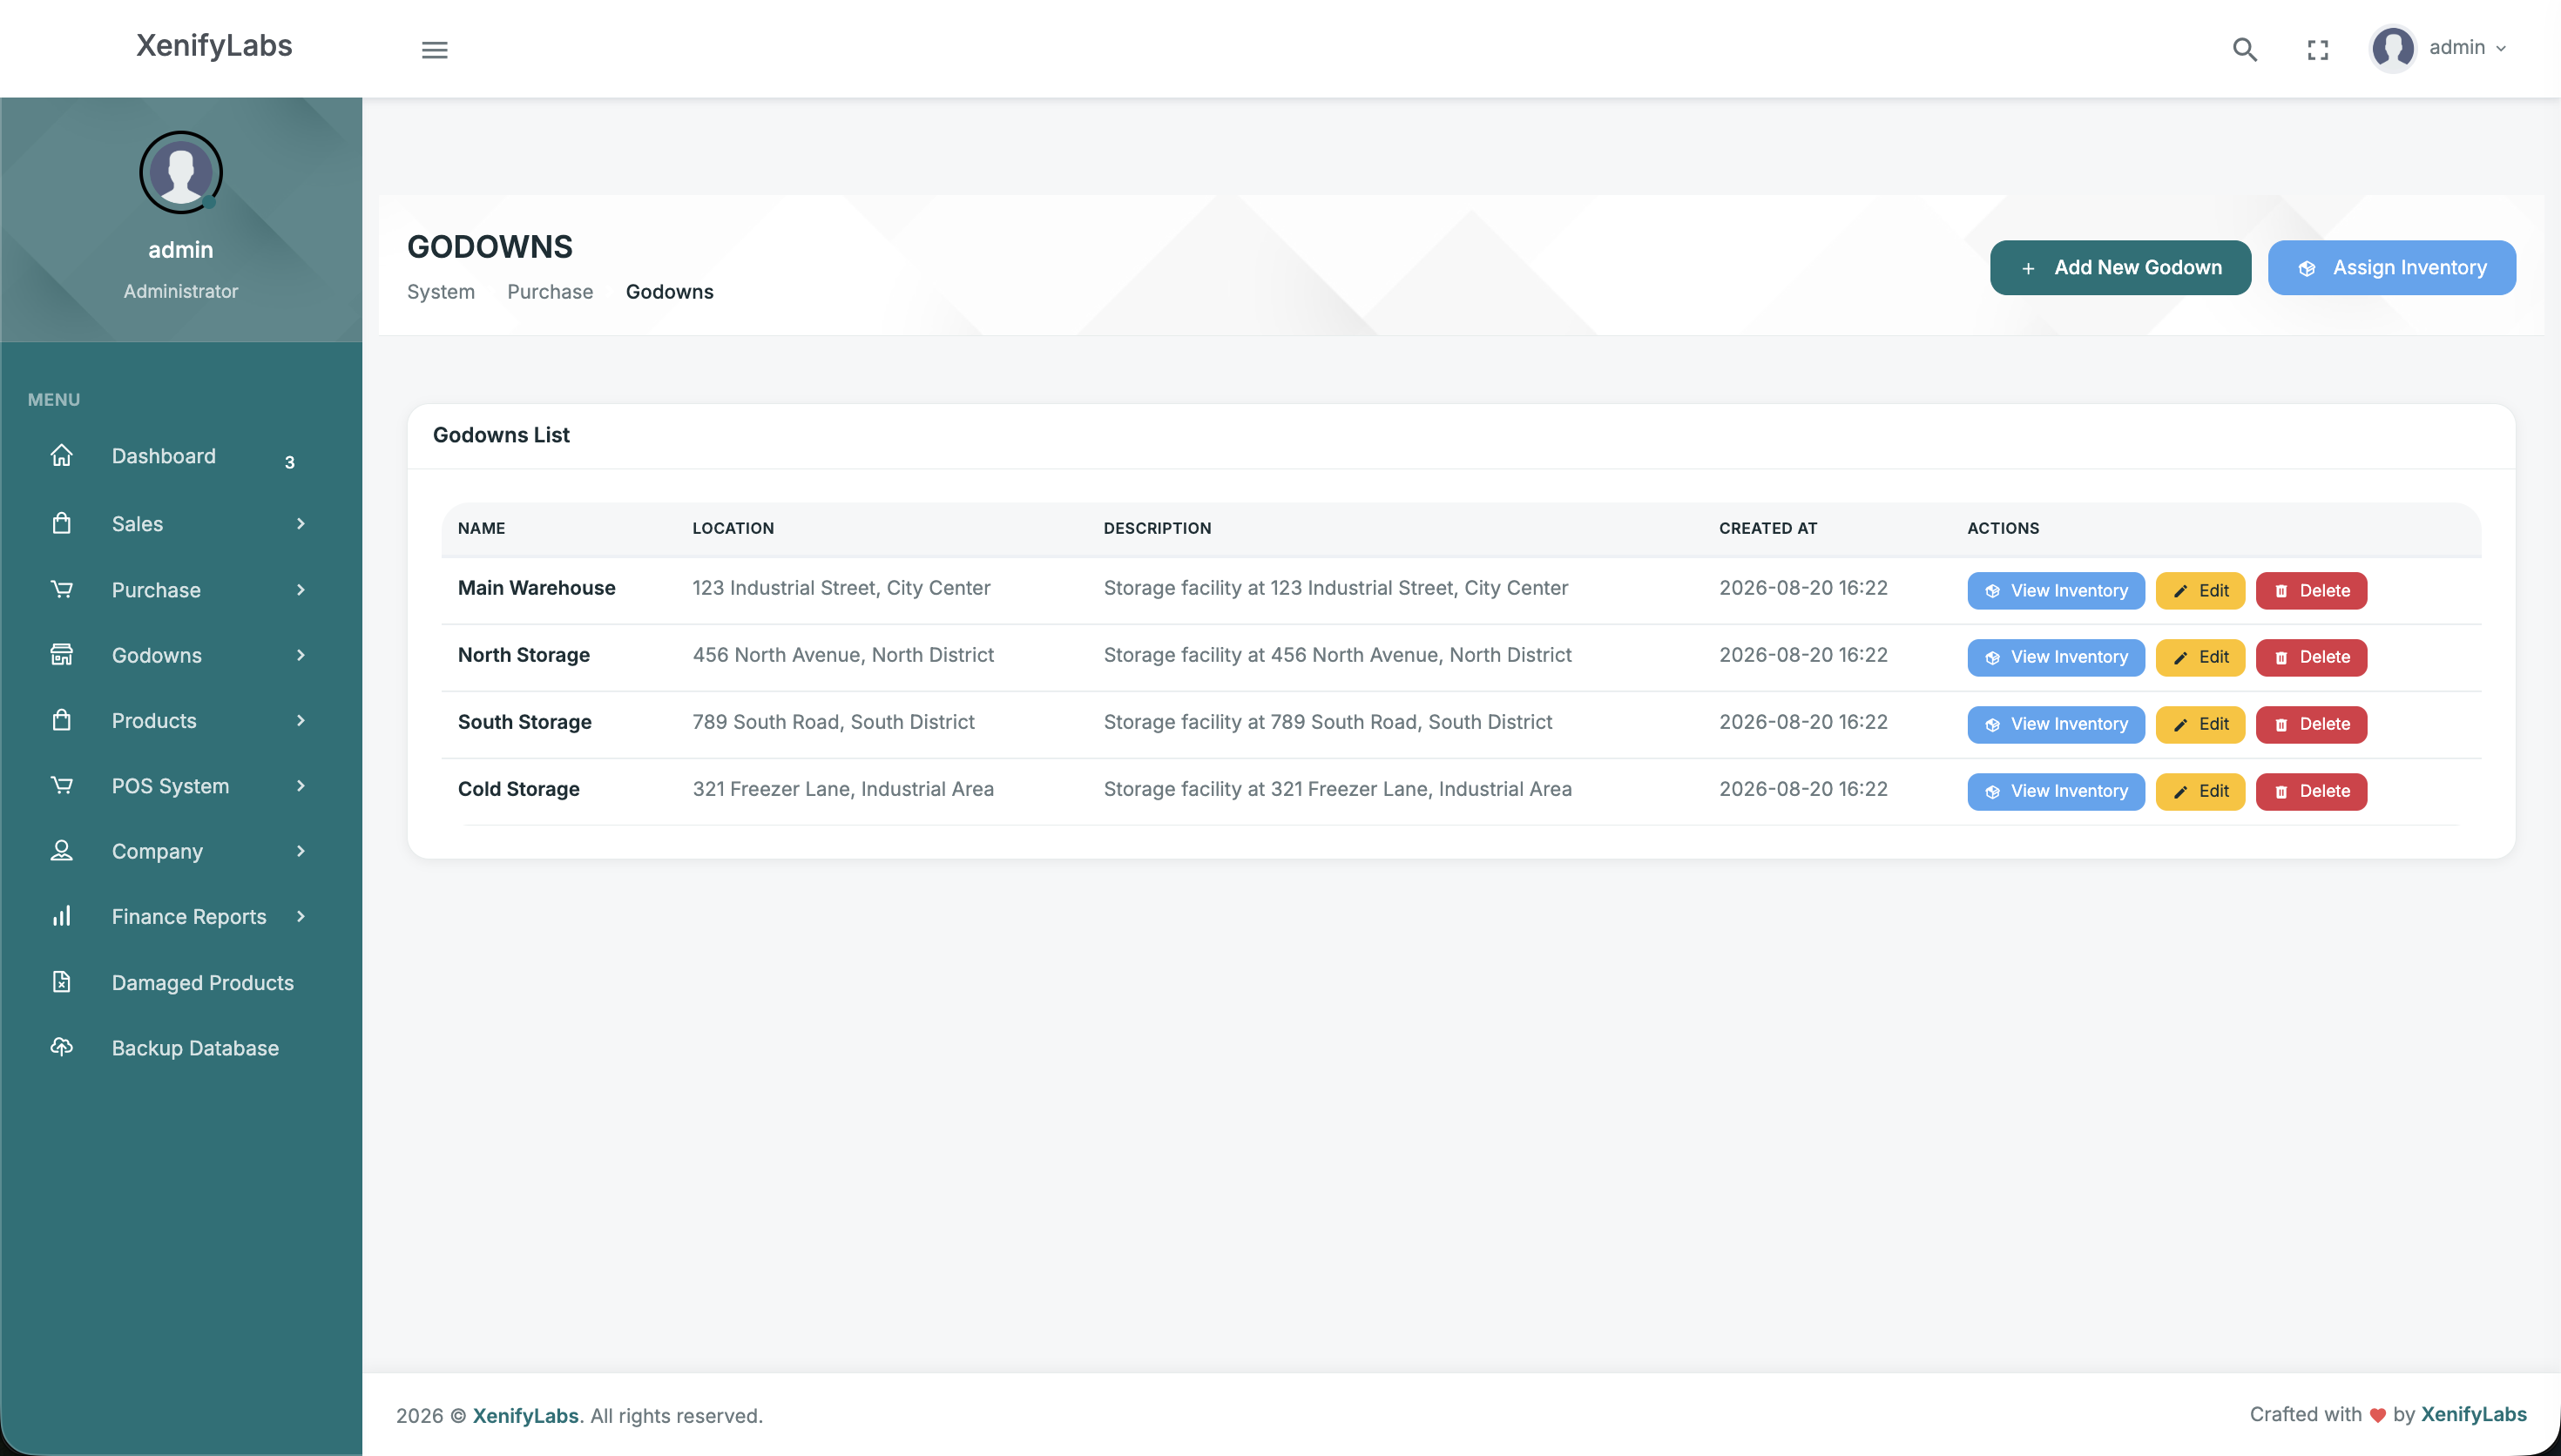Click the Company user icon
2561x1456 pixels.
point(62,850)
